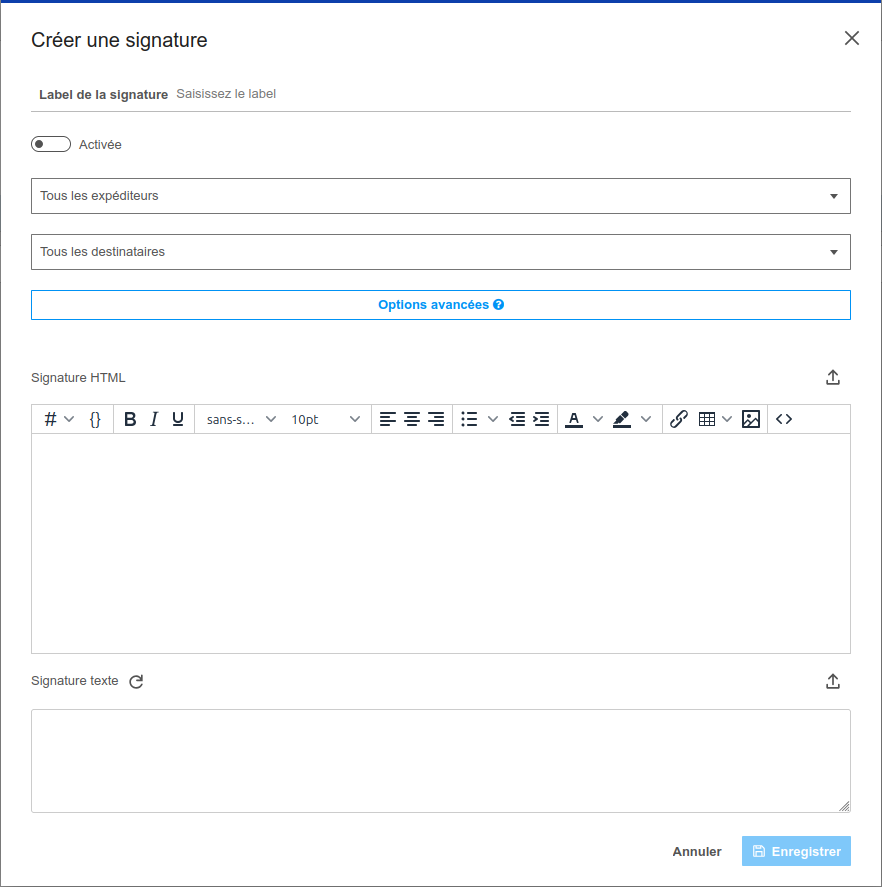Click the underline formatting icon
Image resolution: width=882 pixels, height=887 pixels.
tap(178, 420)
